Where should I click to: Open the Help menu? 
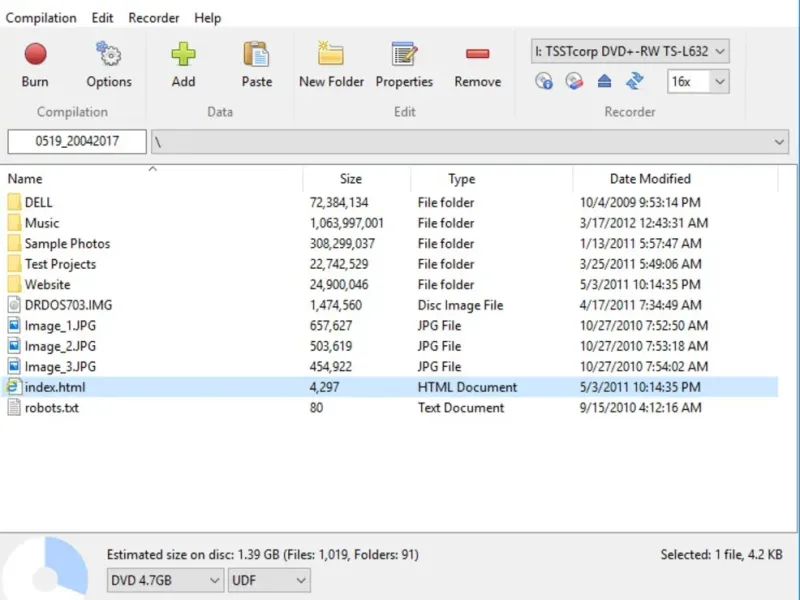click(x=207, y=18)
